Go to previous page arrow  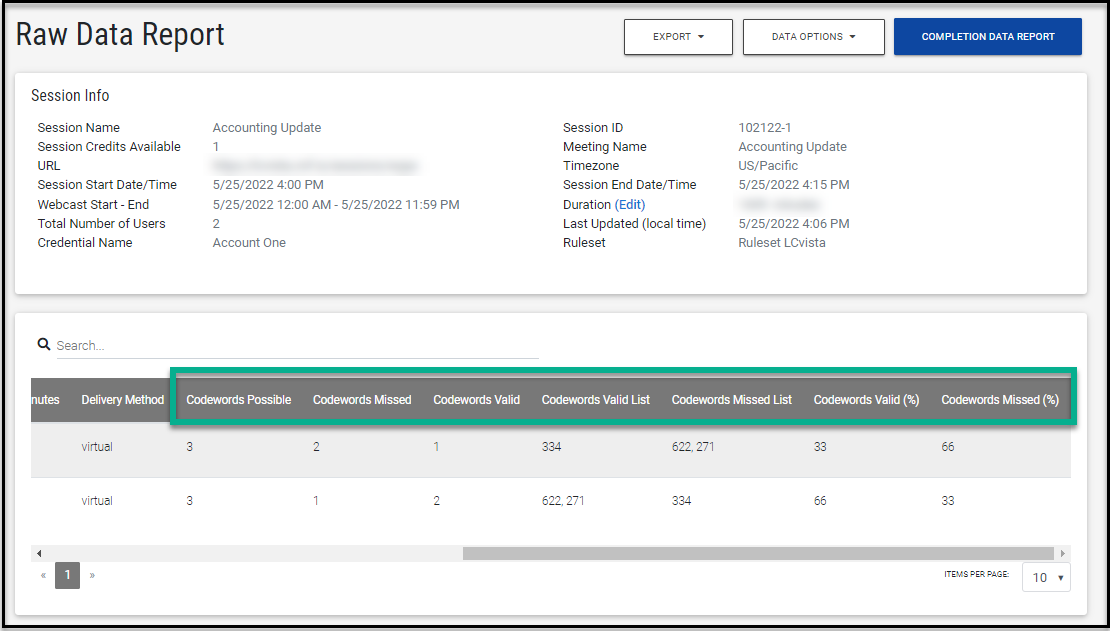43,576
